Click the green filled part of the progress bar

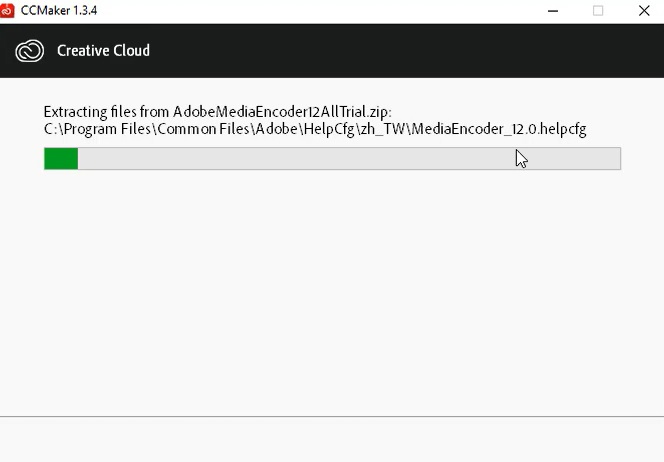tap(61, 158)
